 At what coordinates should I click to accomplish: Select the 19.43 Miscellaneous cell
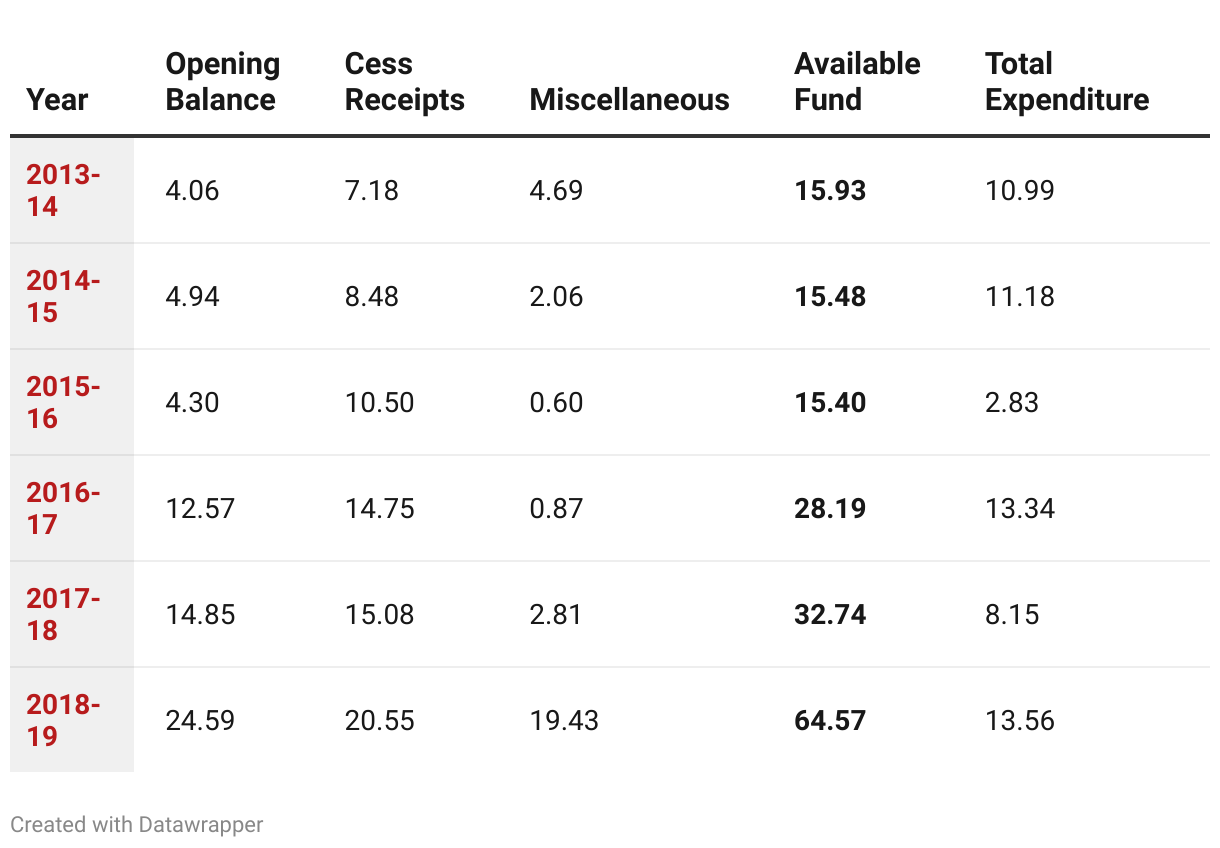pos(564,720)
